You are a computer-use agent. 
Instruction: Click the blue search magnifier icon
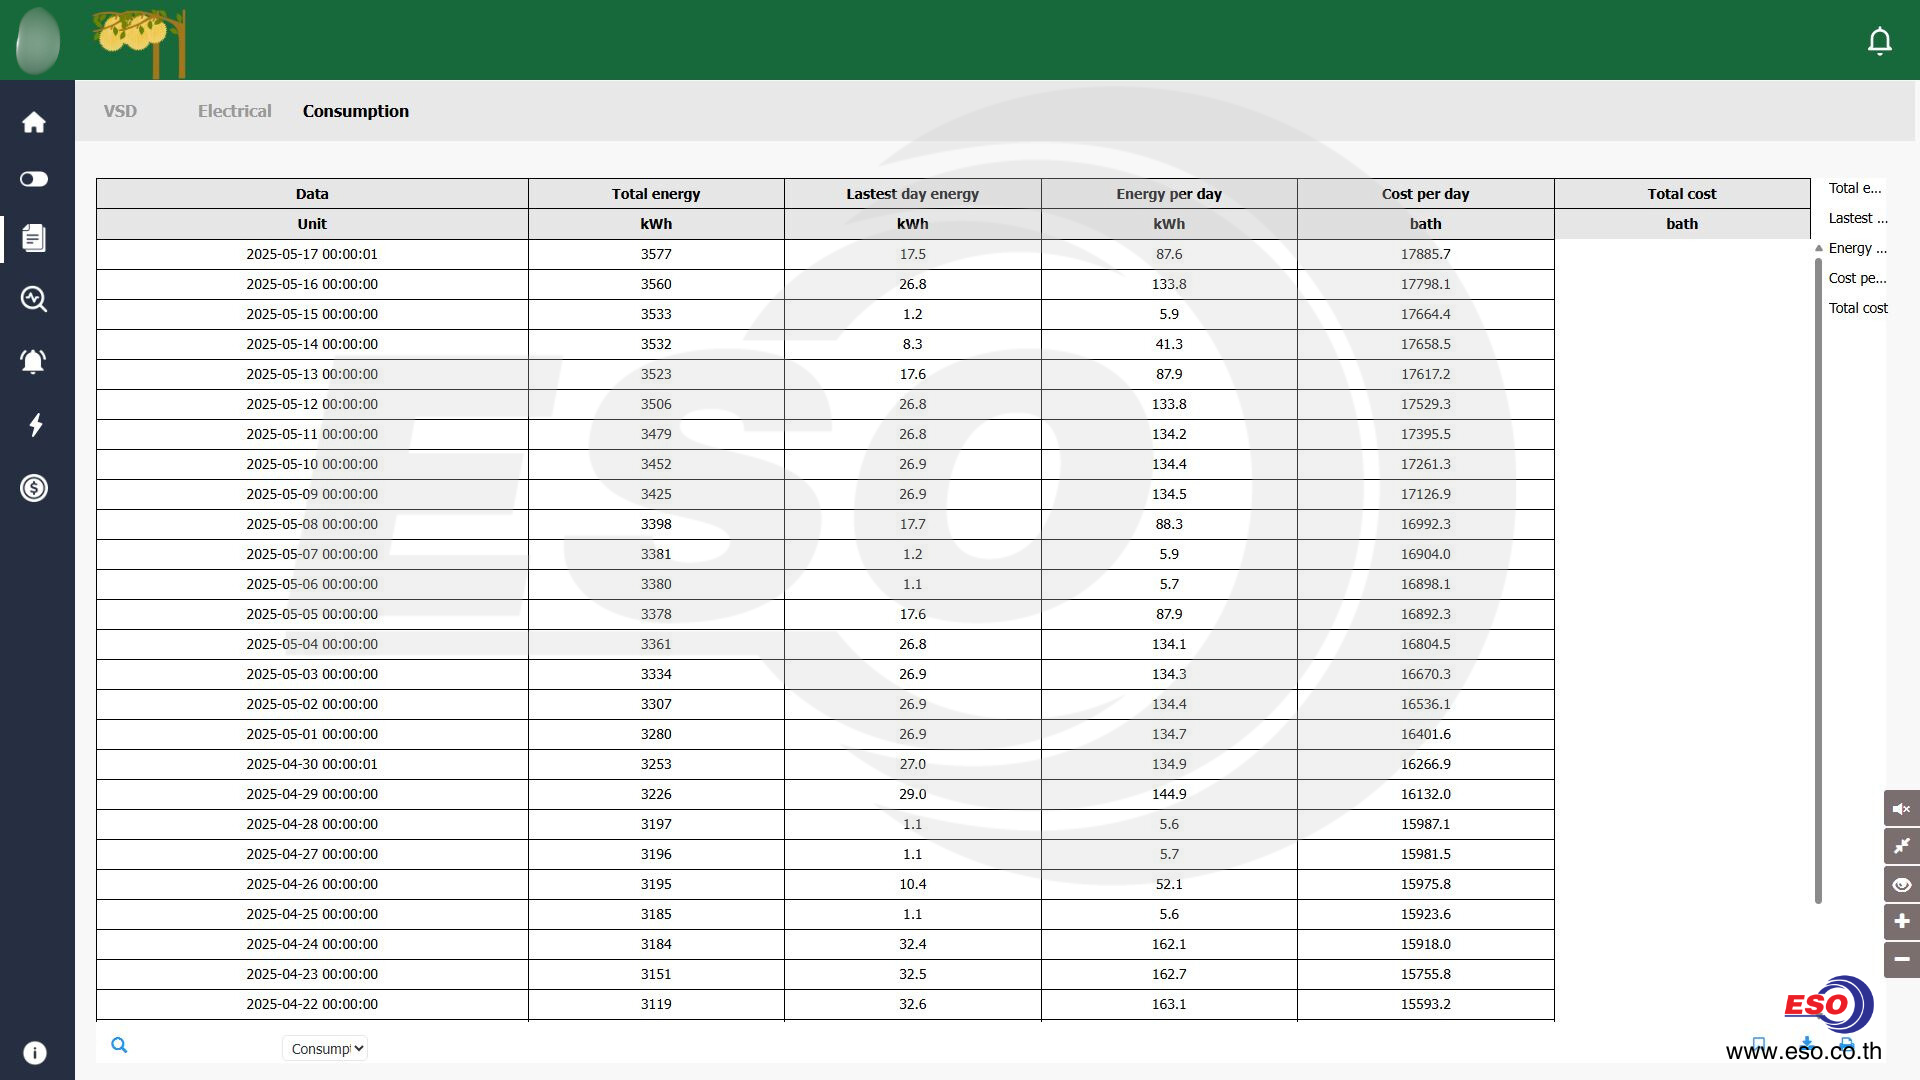click(119, 1045)
